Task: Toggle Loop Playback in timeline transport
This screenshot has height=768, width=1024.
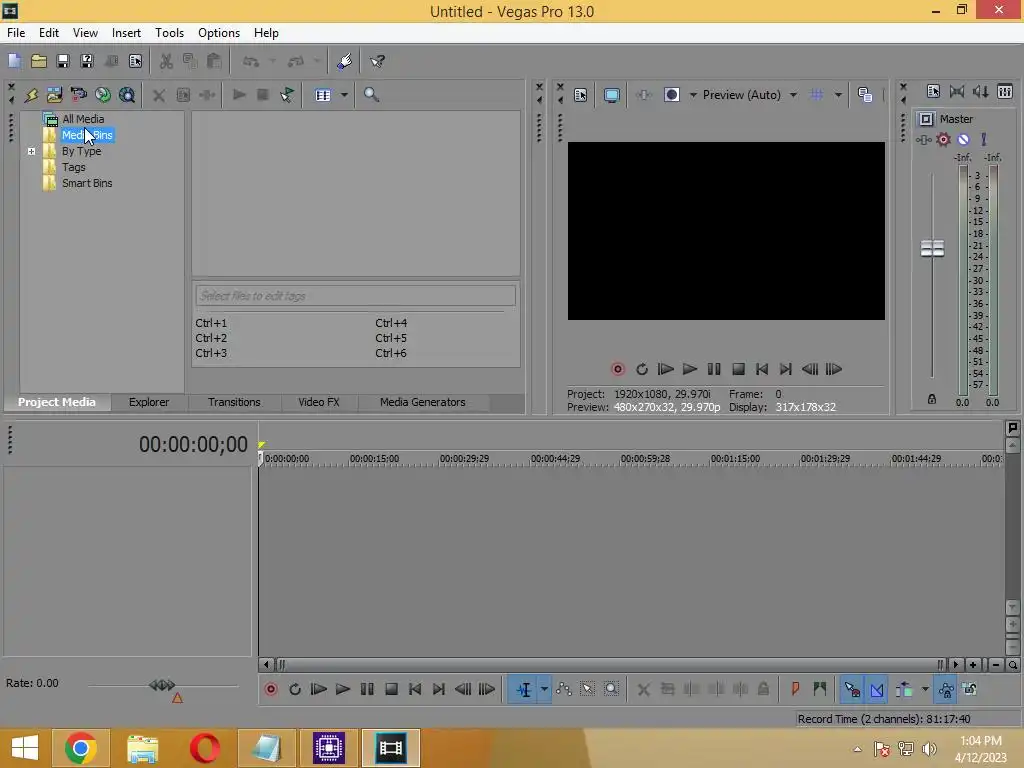Action: click(295, 689)
